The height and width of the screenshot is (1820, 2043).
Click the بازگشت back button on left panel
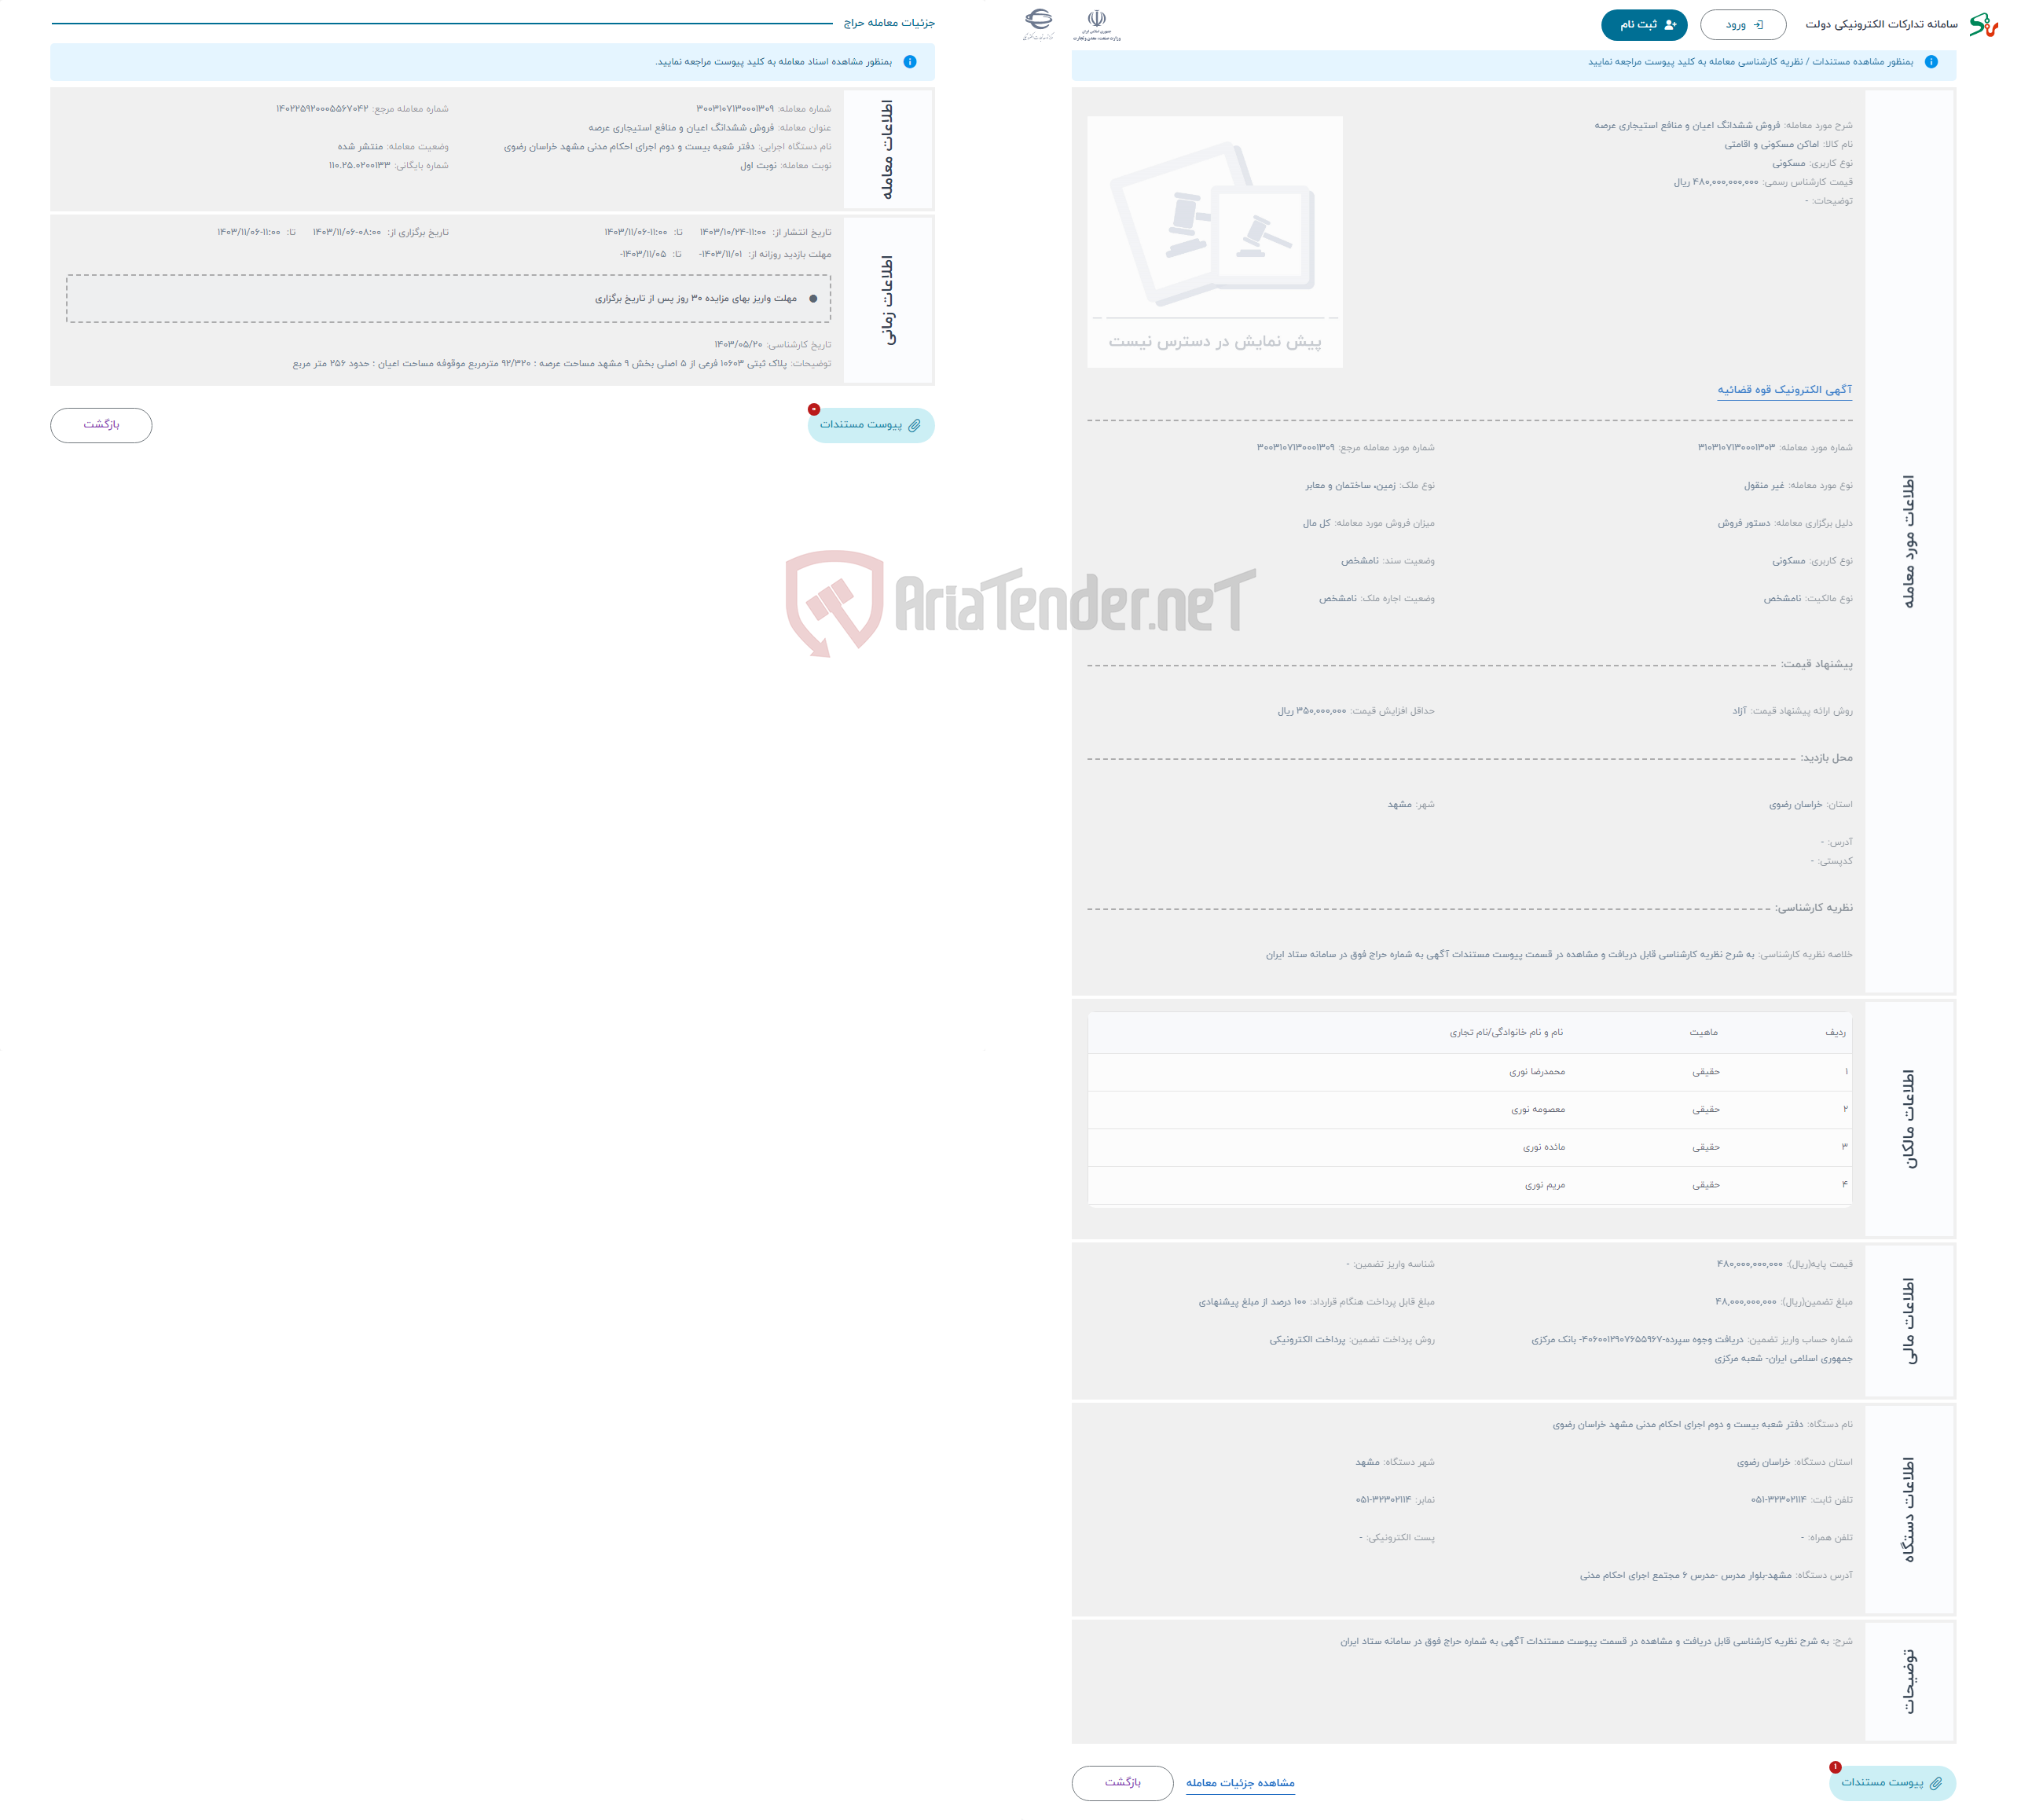[100, 422]
